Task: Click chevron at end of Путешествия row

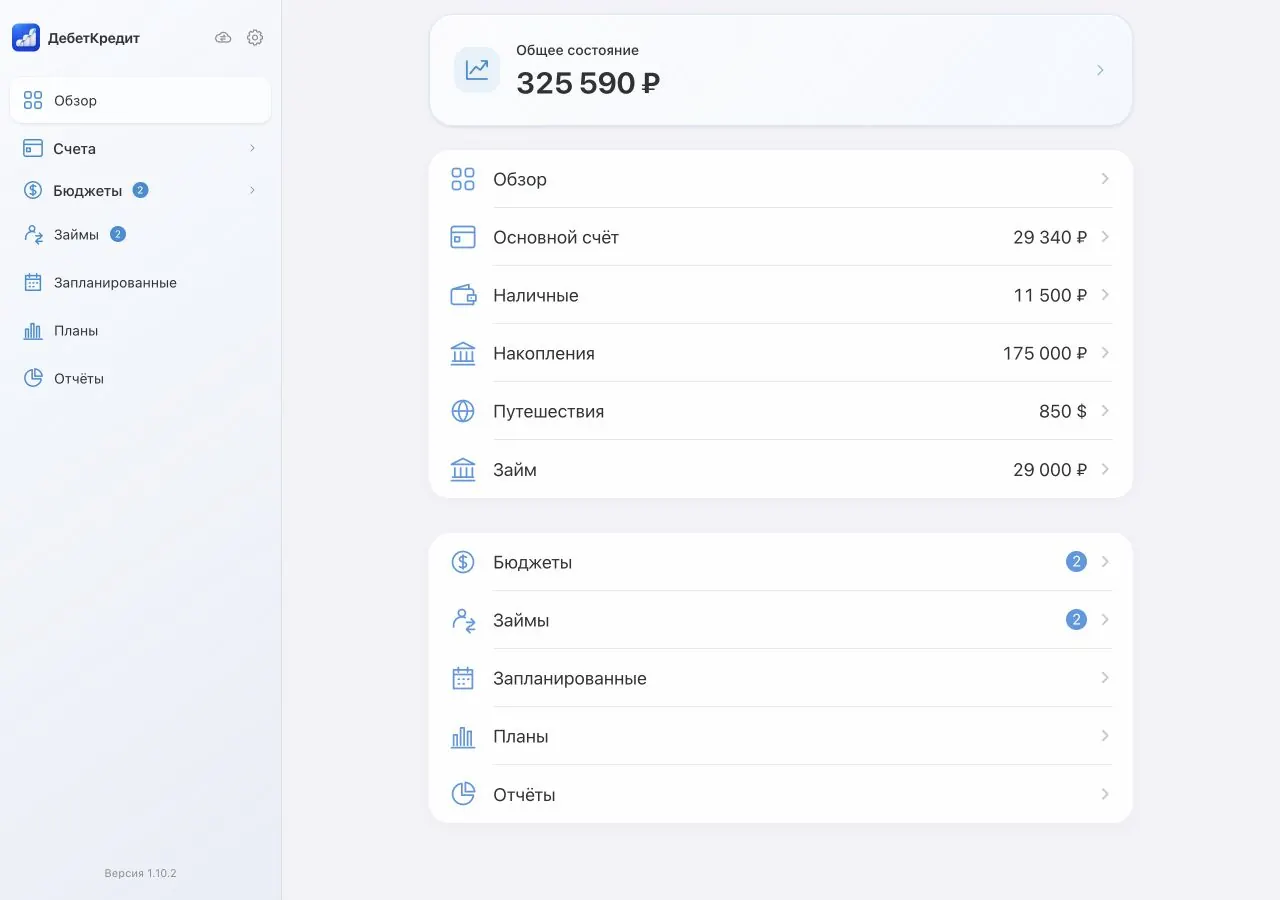Action: 1105,411
